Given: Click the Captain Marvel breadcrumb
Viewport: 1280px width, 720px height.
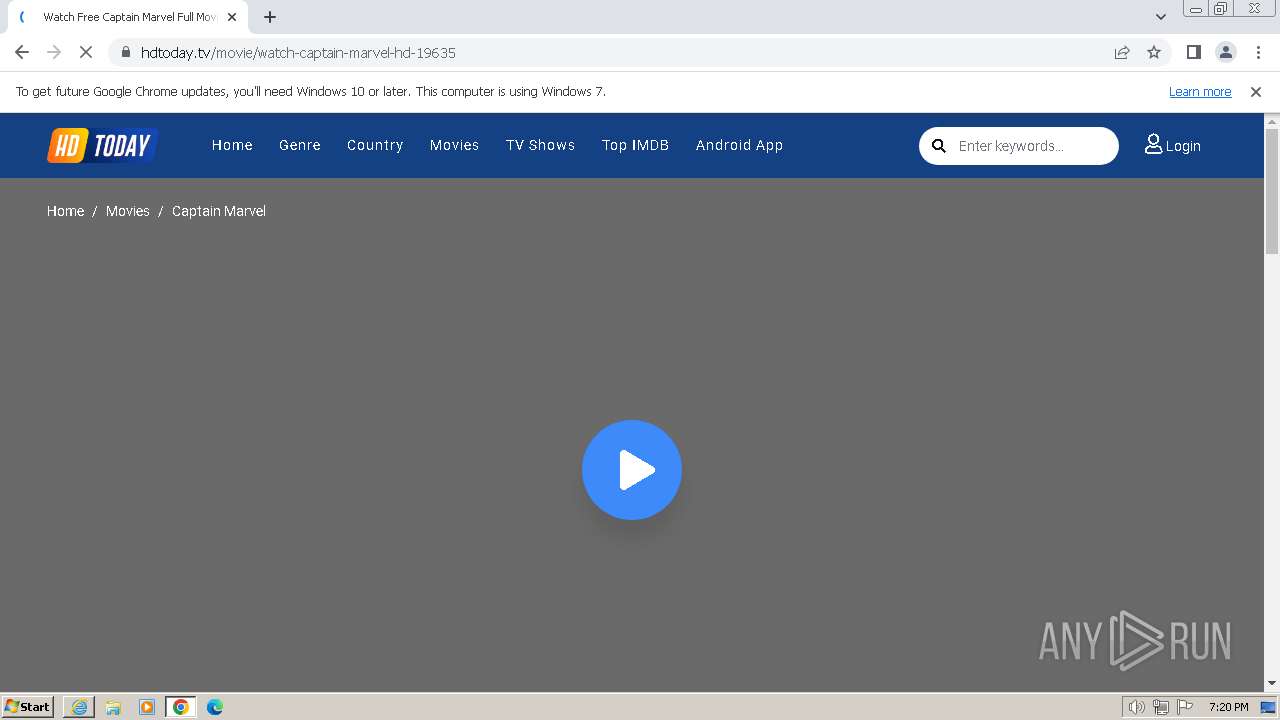Looking at the screenshot, I should click(219, 211).
